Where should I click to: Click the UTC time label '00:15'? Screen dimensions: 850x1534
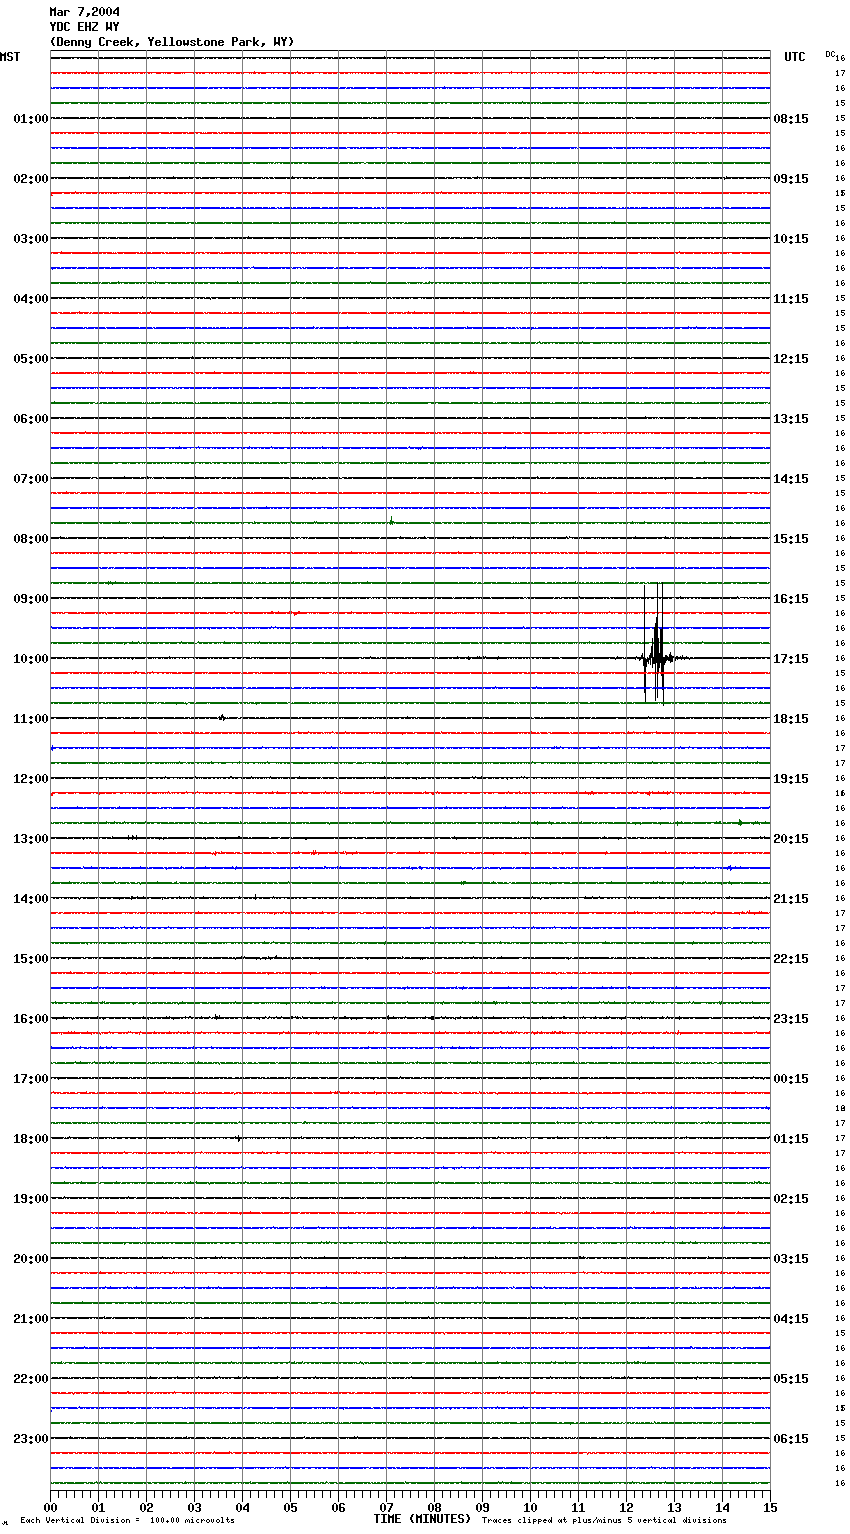pos(791,1079)
